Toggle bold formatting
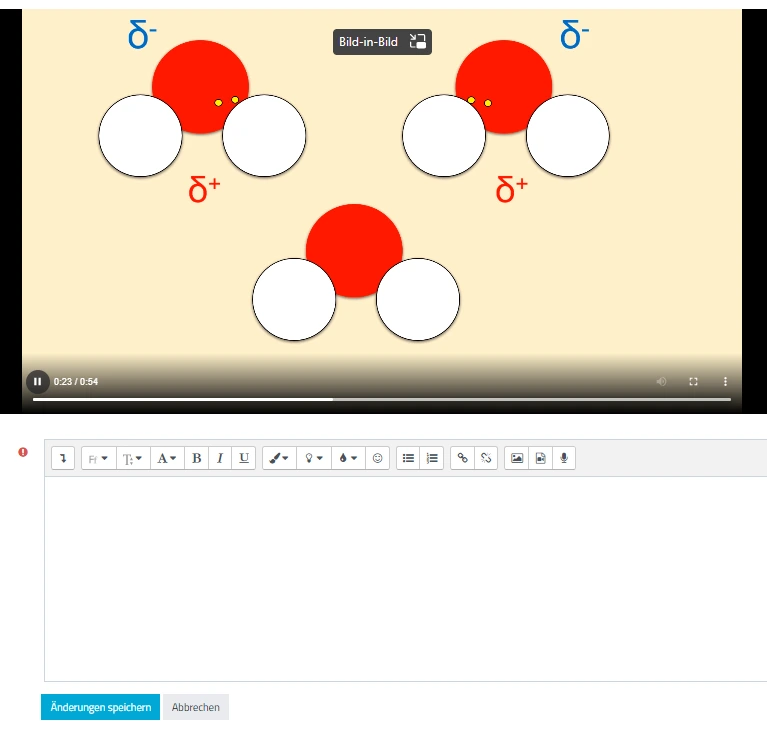Image resolution: width=767 pixels, height=731 pixels. [x=196, y=458]
